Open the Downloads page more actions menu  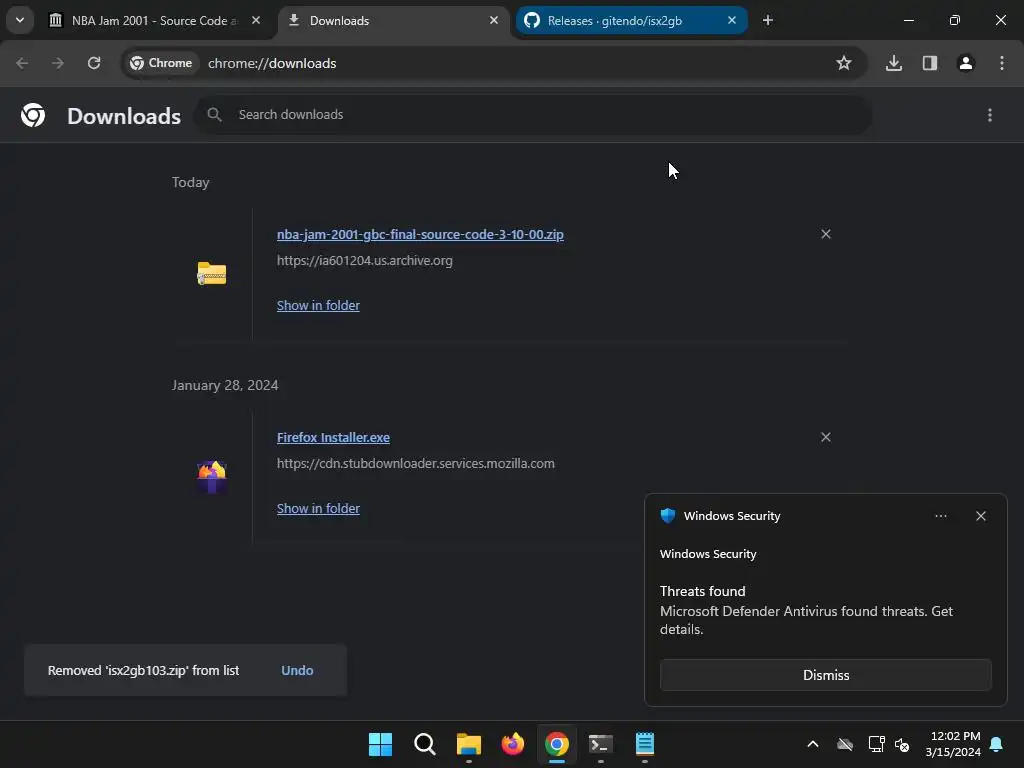point(990,115)
